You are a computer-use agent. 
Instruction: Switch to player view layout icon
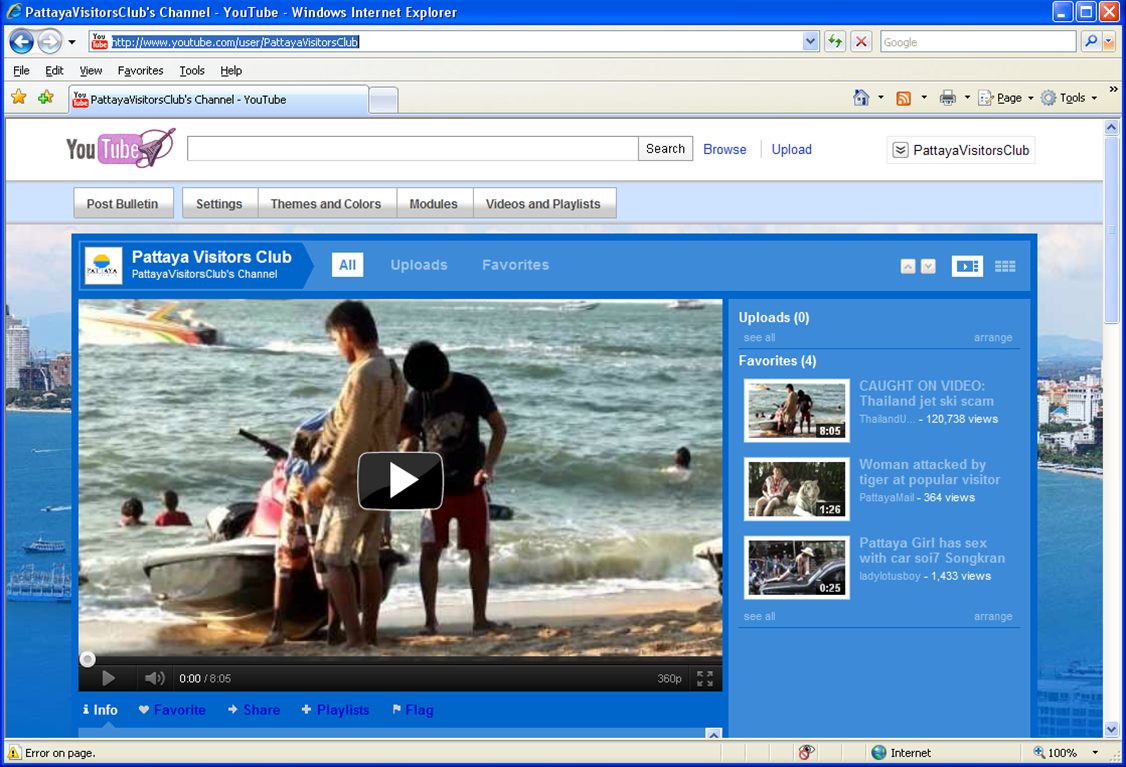click(x=967, y=266)
